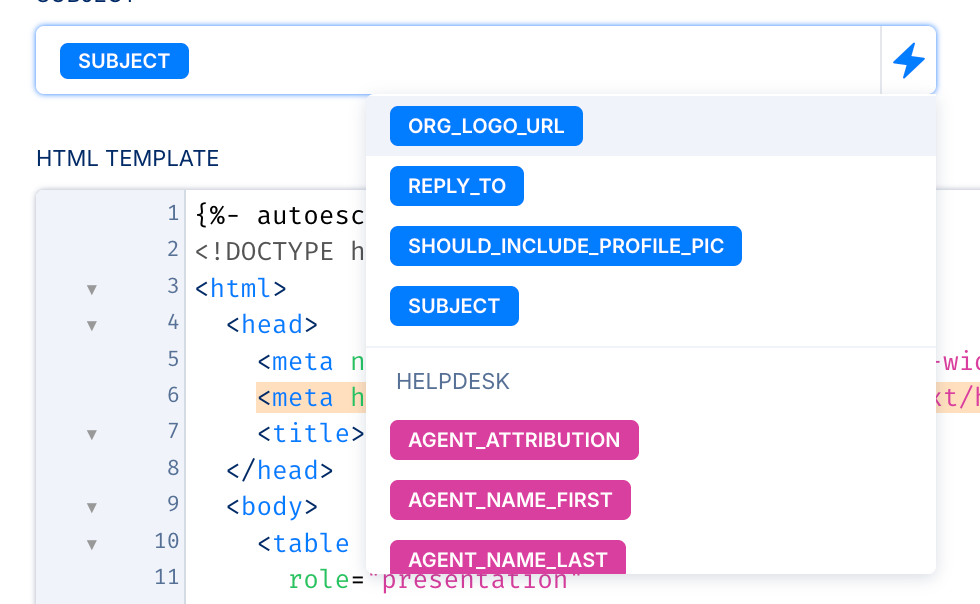Image resolution: width=980 pixels, height=604 pixels.
Task: Collapse the table element on line 10
Action: coord(92,544)
